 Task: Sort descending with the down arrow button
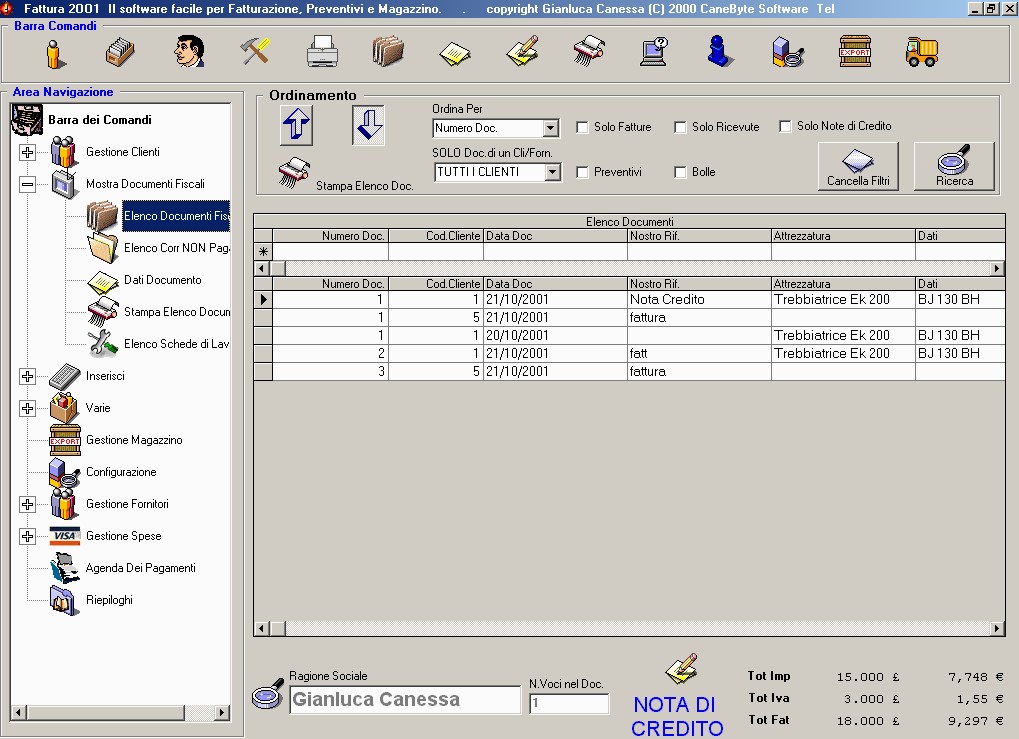click(x=368, y=124)
